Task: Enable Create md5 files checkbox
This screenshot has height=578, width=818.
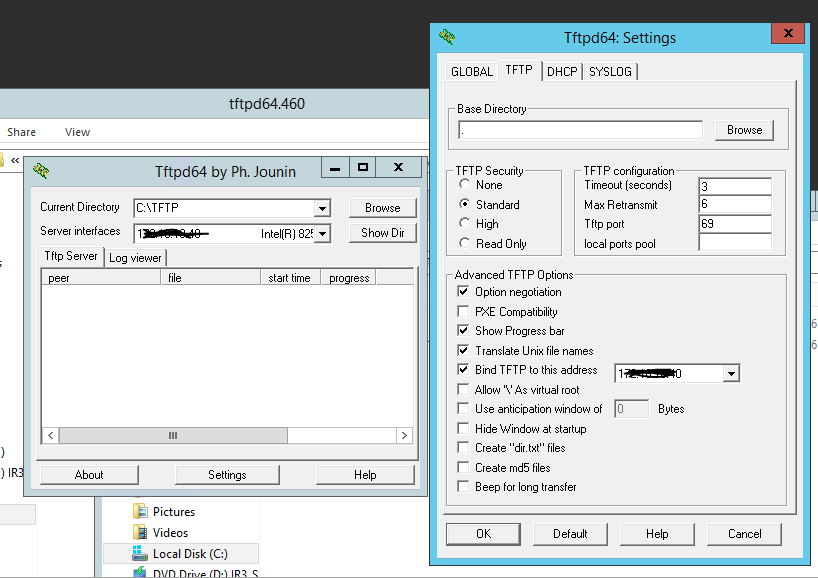Action: (x=463, y=467)
